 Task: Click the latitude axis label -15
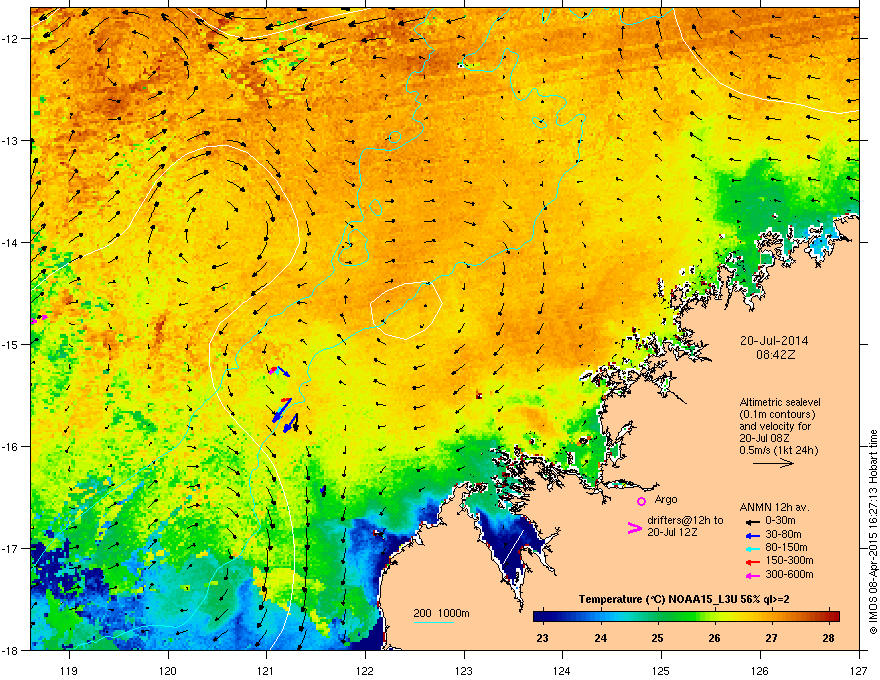11,344
